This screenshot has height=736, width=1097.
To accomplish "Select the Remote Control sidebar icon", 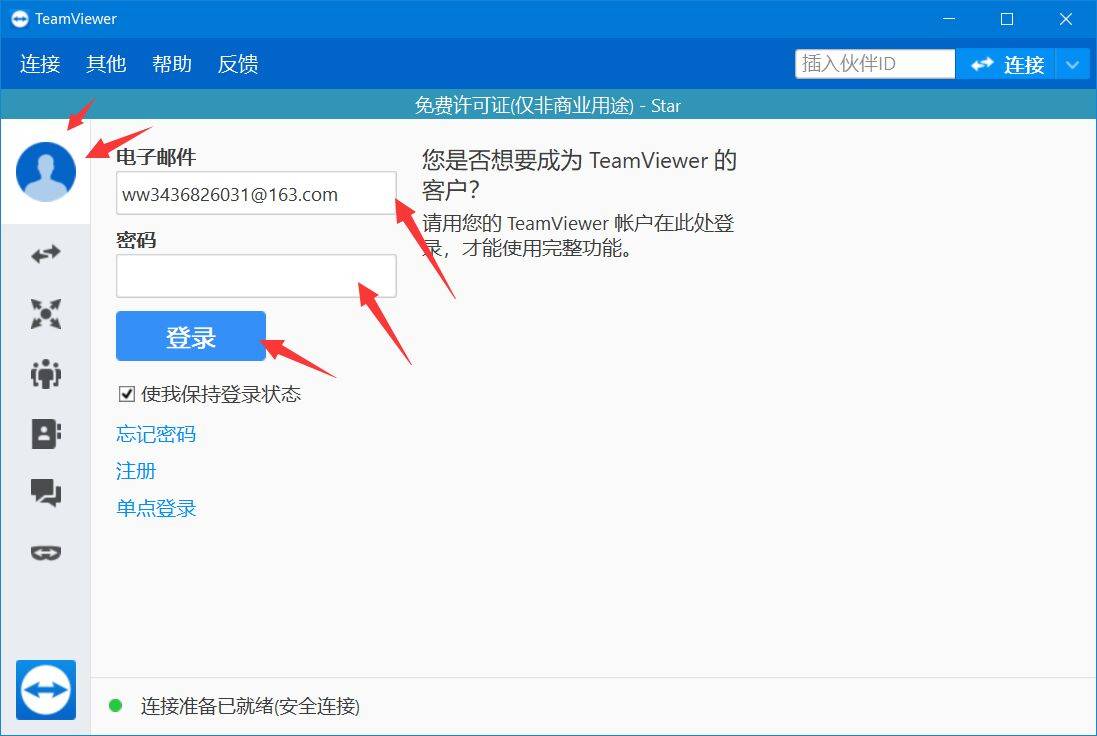I will [46, 254].
